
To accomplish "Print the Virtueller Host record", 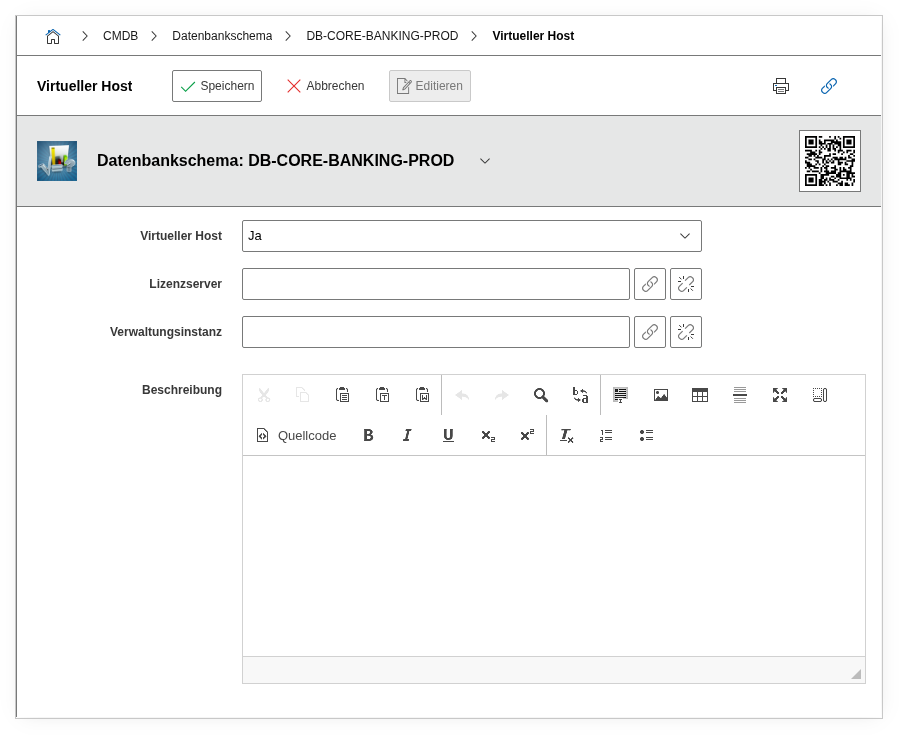I will click(781, 86).
